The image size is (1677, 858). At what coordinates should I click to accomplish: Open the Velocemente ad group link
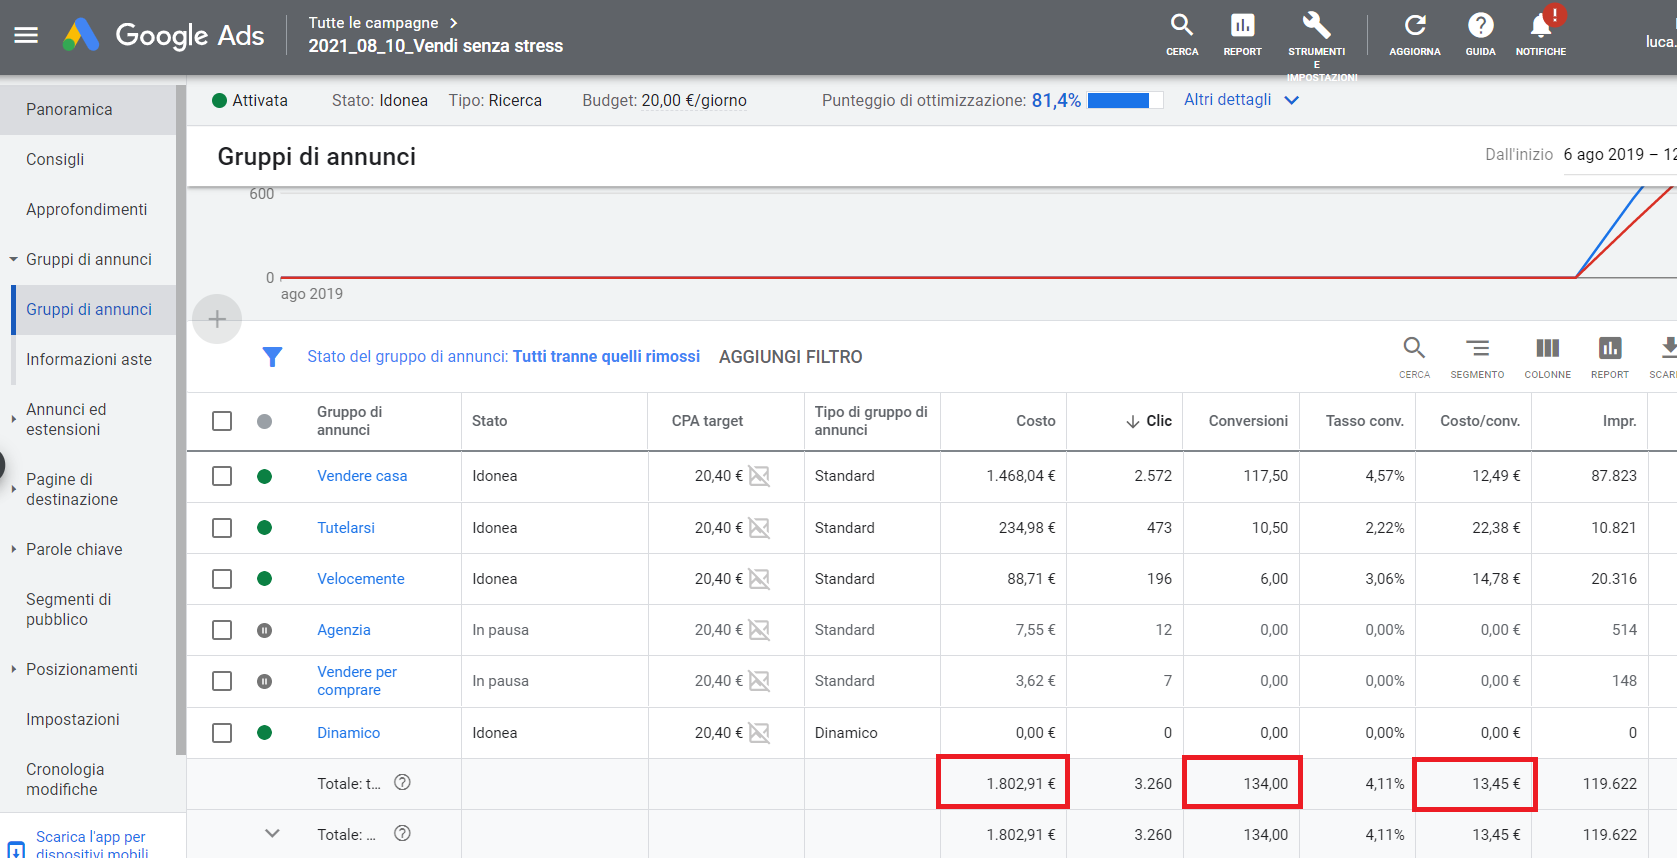(360, 579)
